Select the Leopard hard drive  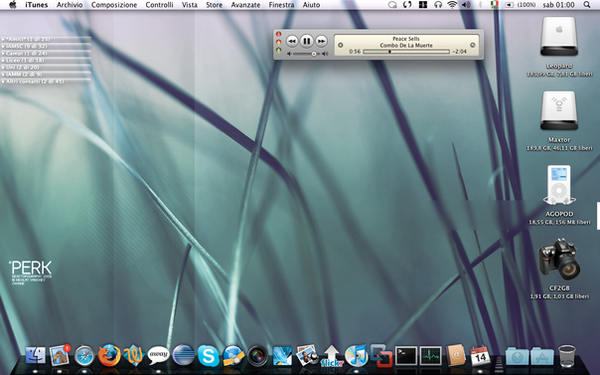click(559, 36)
